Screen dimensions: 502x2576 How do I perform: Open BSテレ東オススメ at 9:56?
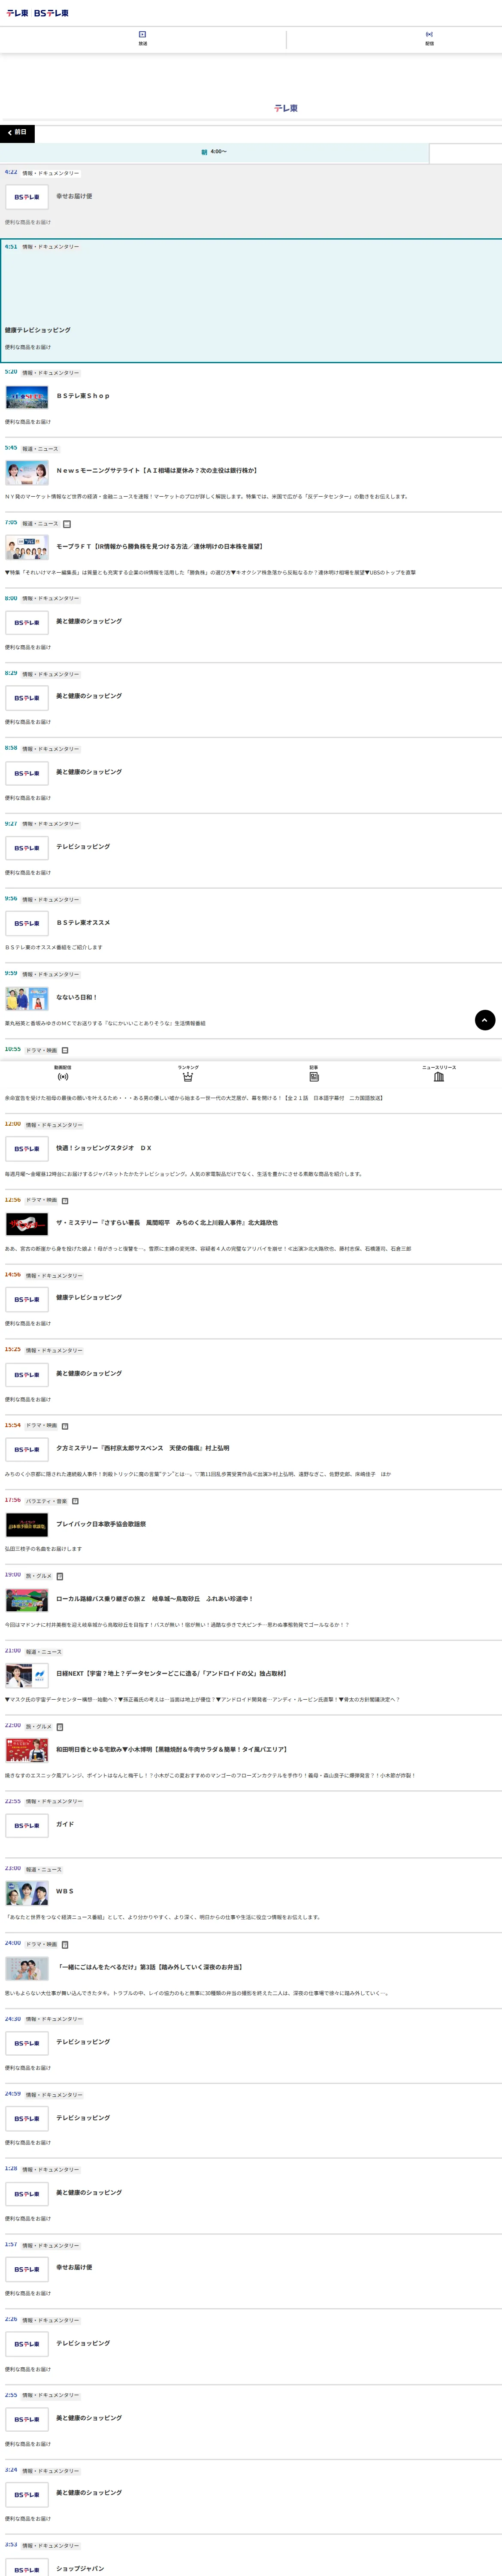83,923
